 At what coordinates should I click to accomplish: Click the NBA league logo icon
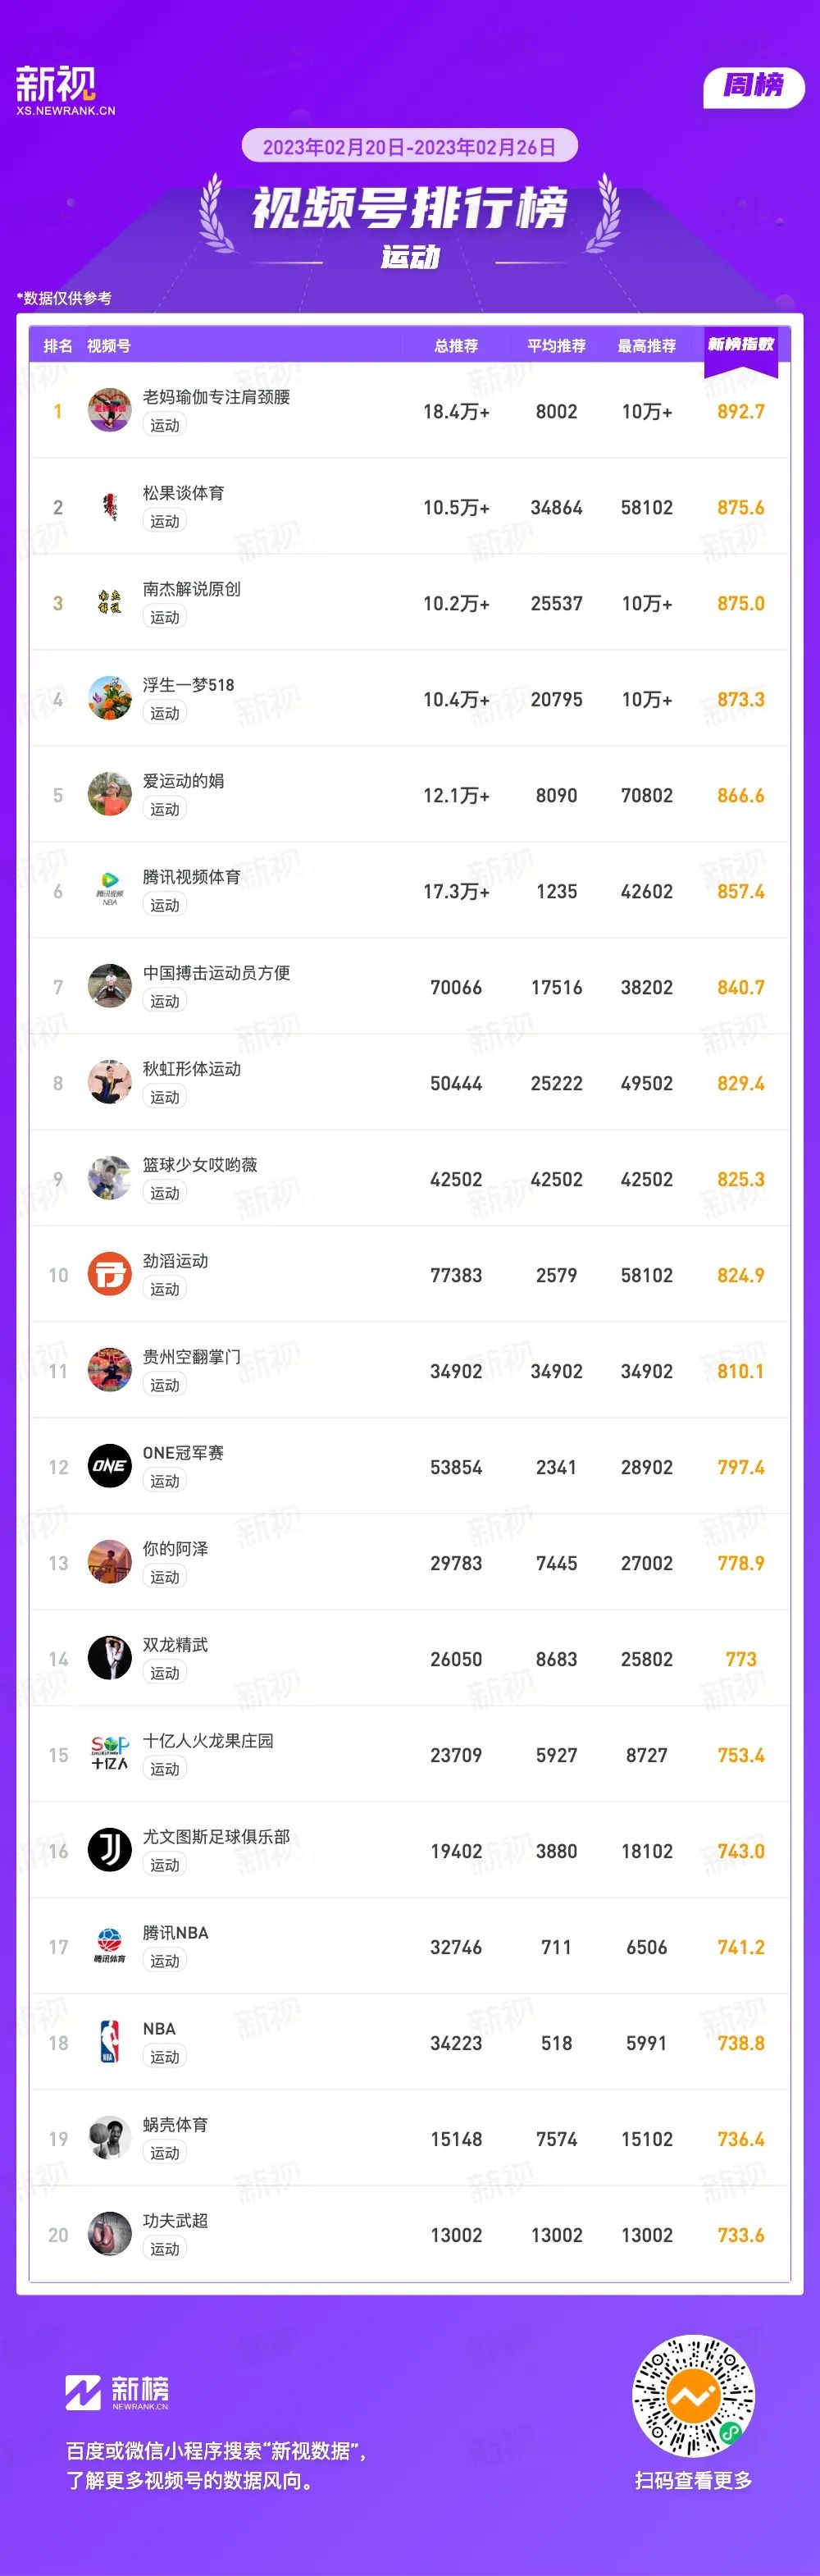[110, 2043]
